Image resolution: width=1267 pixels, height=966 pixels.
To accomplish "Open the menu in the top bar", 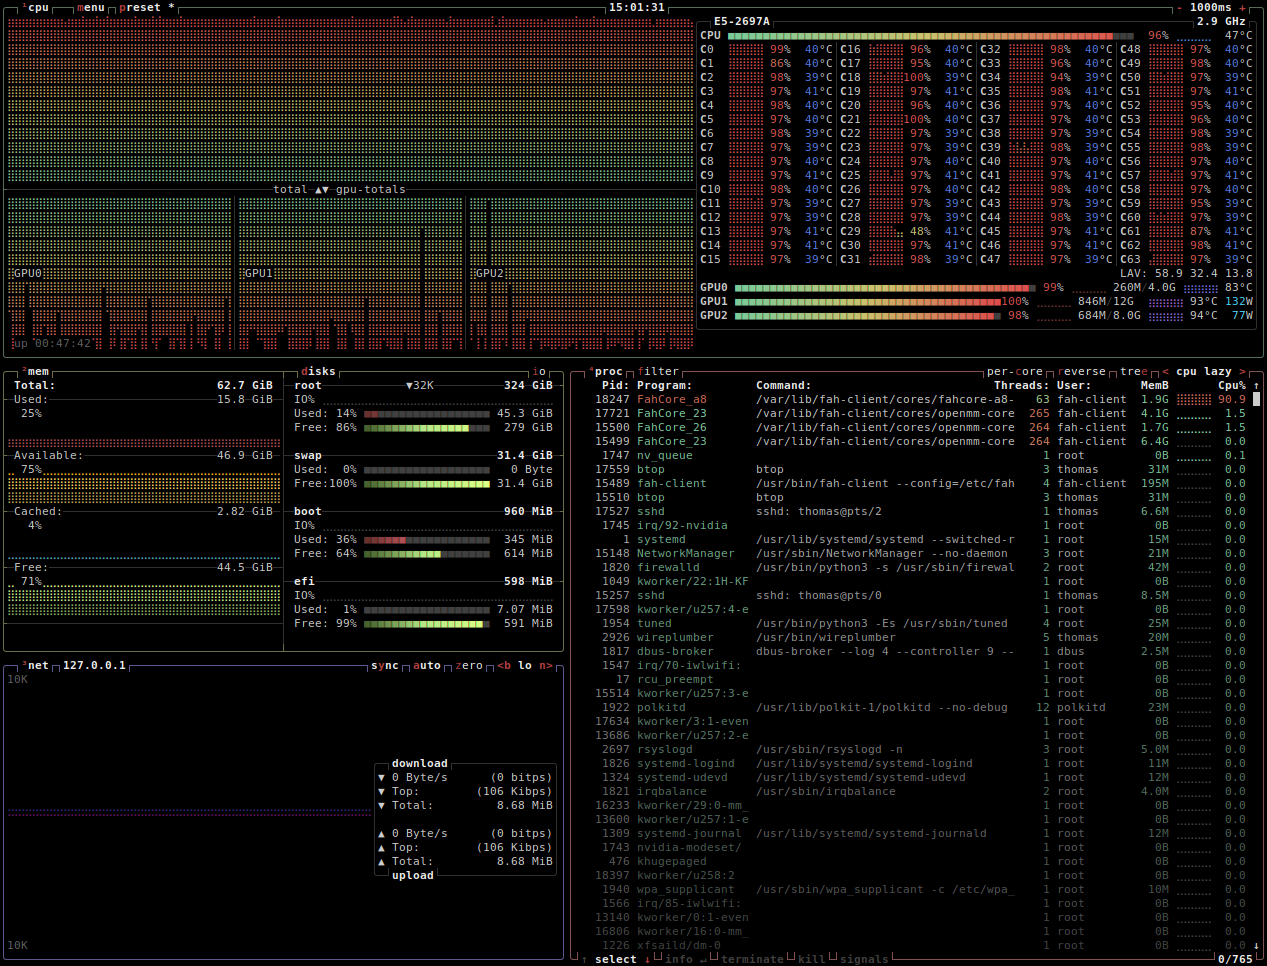I will click(x=90, y=8).
